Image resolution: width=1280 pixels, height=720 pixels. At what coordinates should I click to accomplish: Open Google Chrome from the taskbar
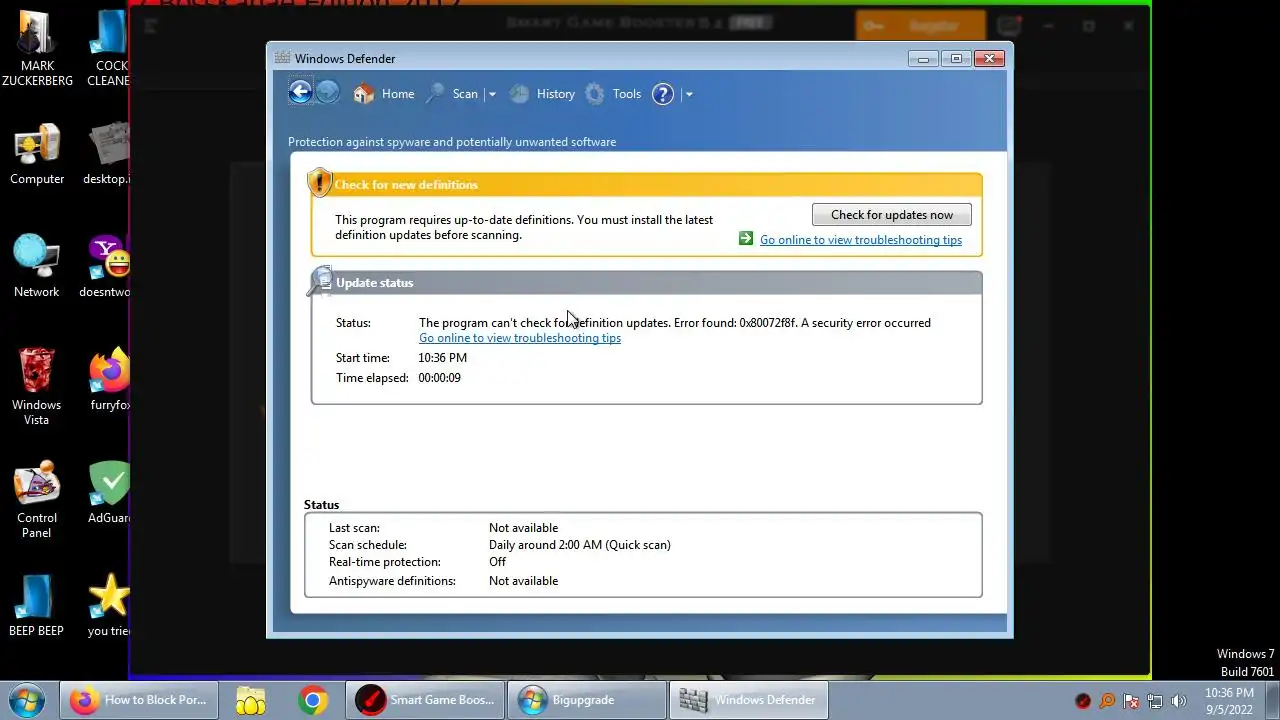click(312, 700)
